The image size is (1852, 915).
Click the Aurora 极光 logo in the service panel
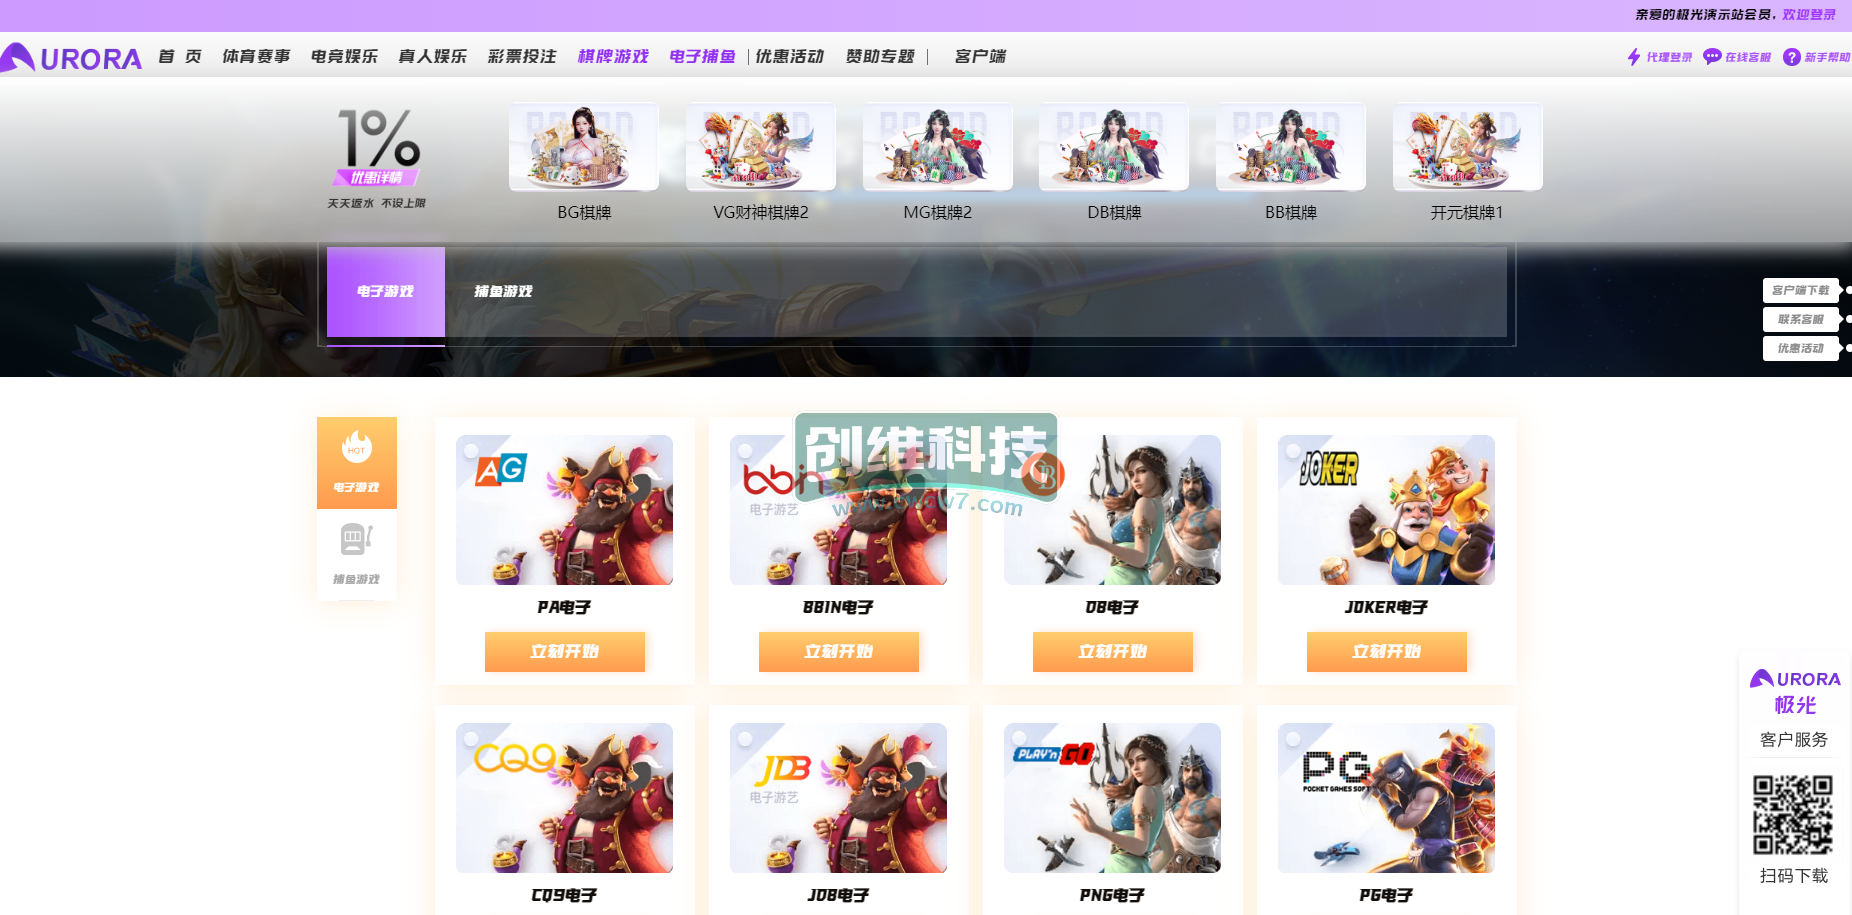click(x=1795, y=691)
